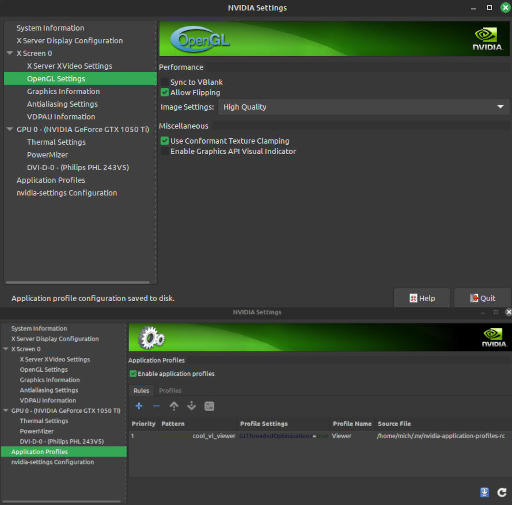
Task: Sort by Source File column header
Action: tap(394, 424)
